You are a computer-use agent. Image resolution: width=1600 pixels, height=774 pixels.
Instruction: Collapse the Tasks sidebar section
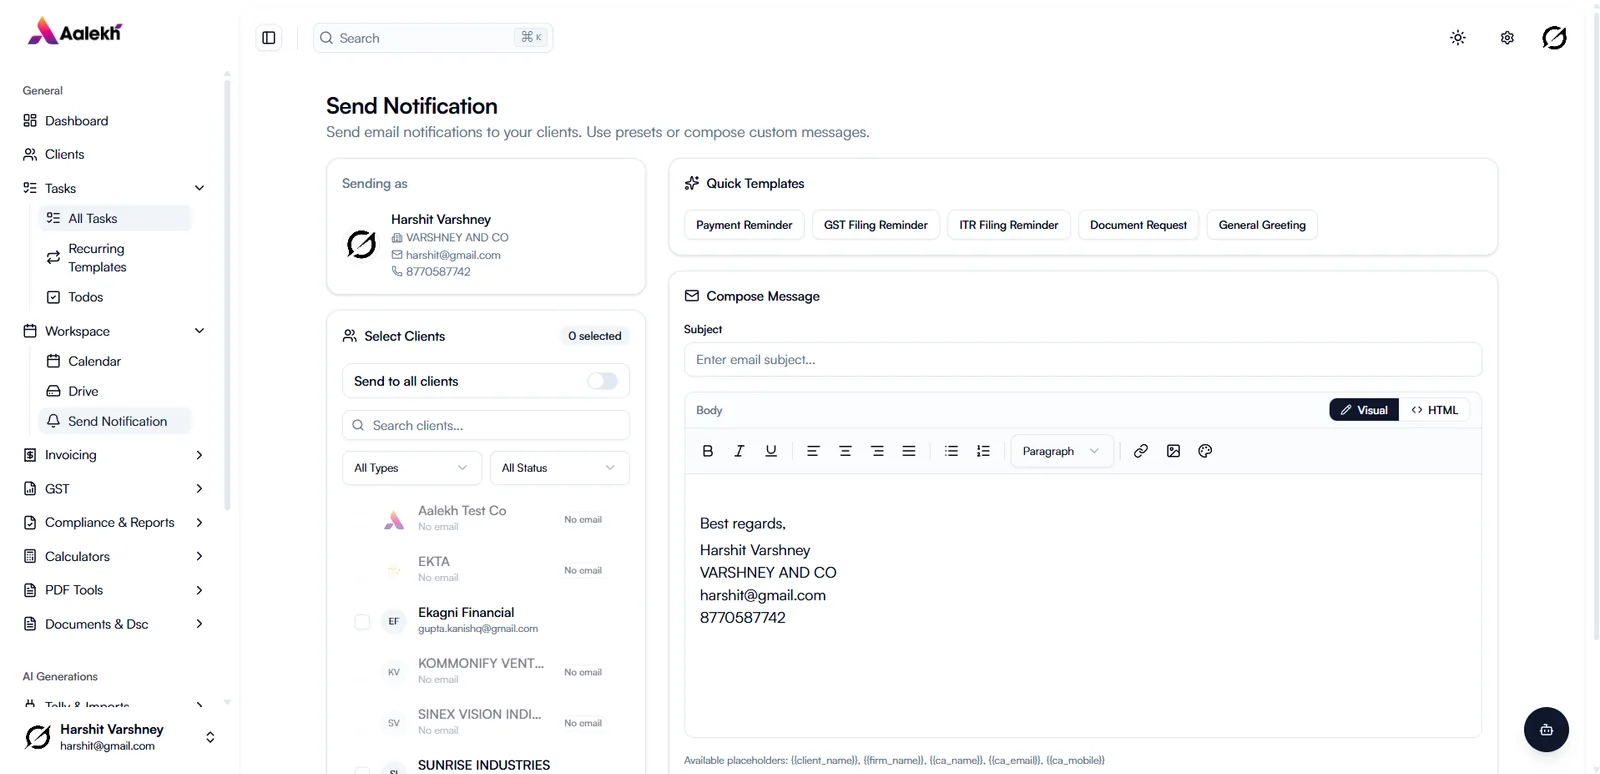click(199, 188)
